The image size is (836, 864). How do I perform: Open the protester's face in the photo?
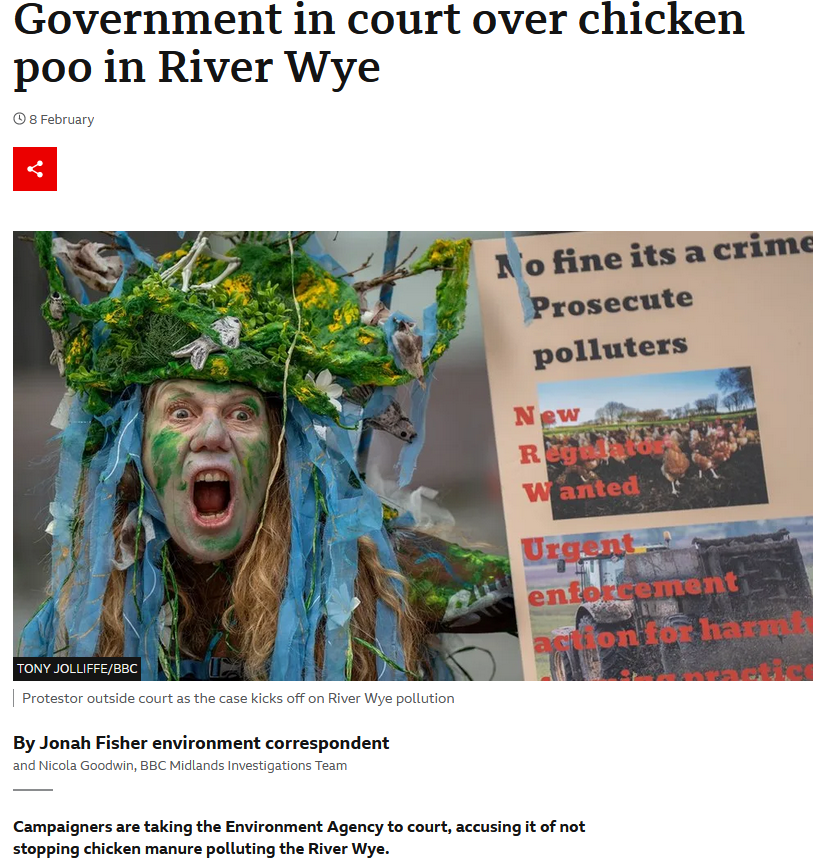coord(206,466)
